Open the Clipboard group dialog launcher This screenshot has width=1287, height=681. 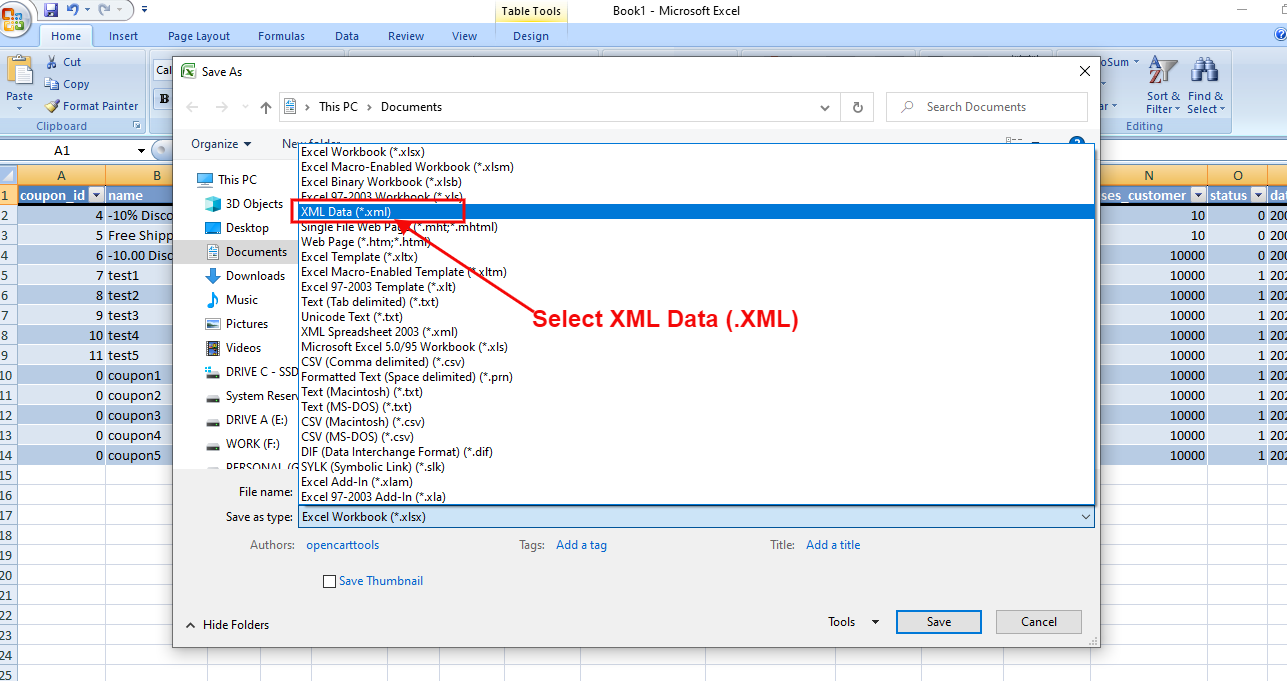[136, 126]
